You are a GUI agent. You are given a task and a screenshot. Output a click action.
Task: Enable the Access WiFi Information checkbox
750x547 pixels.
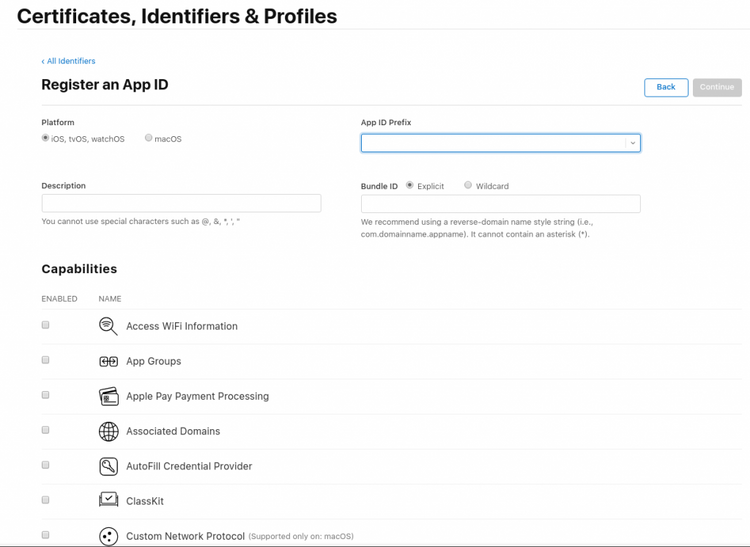[x=45, y=325]
